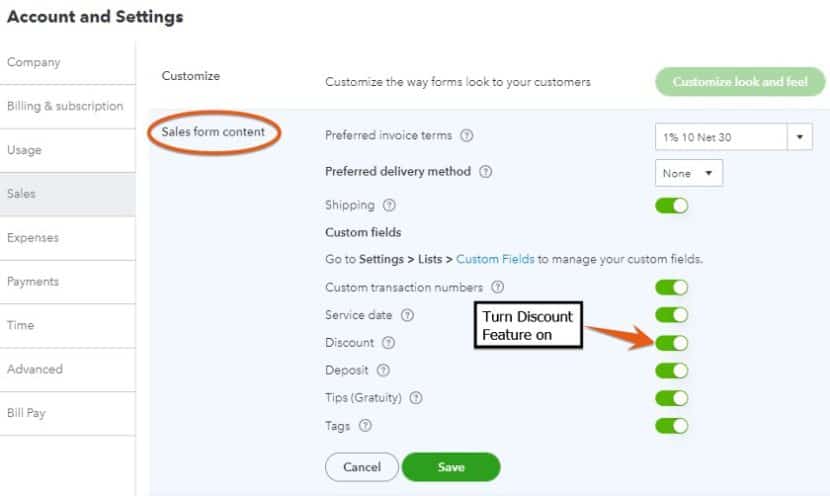Click the Cancel button

362,467
